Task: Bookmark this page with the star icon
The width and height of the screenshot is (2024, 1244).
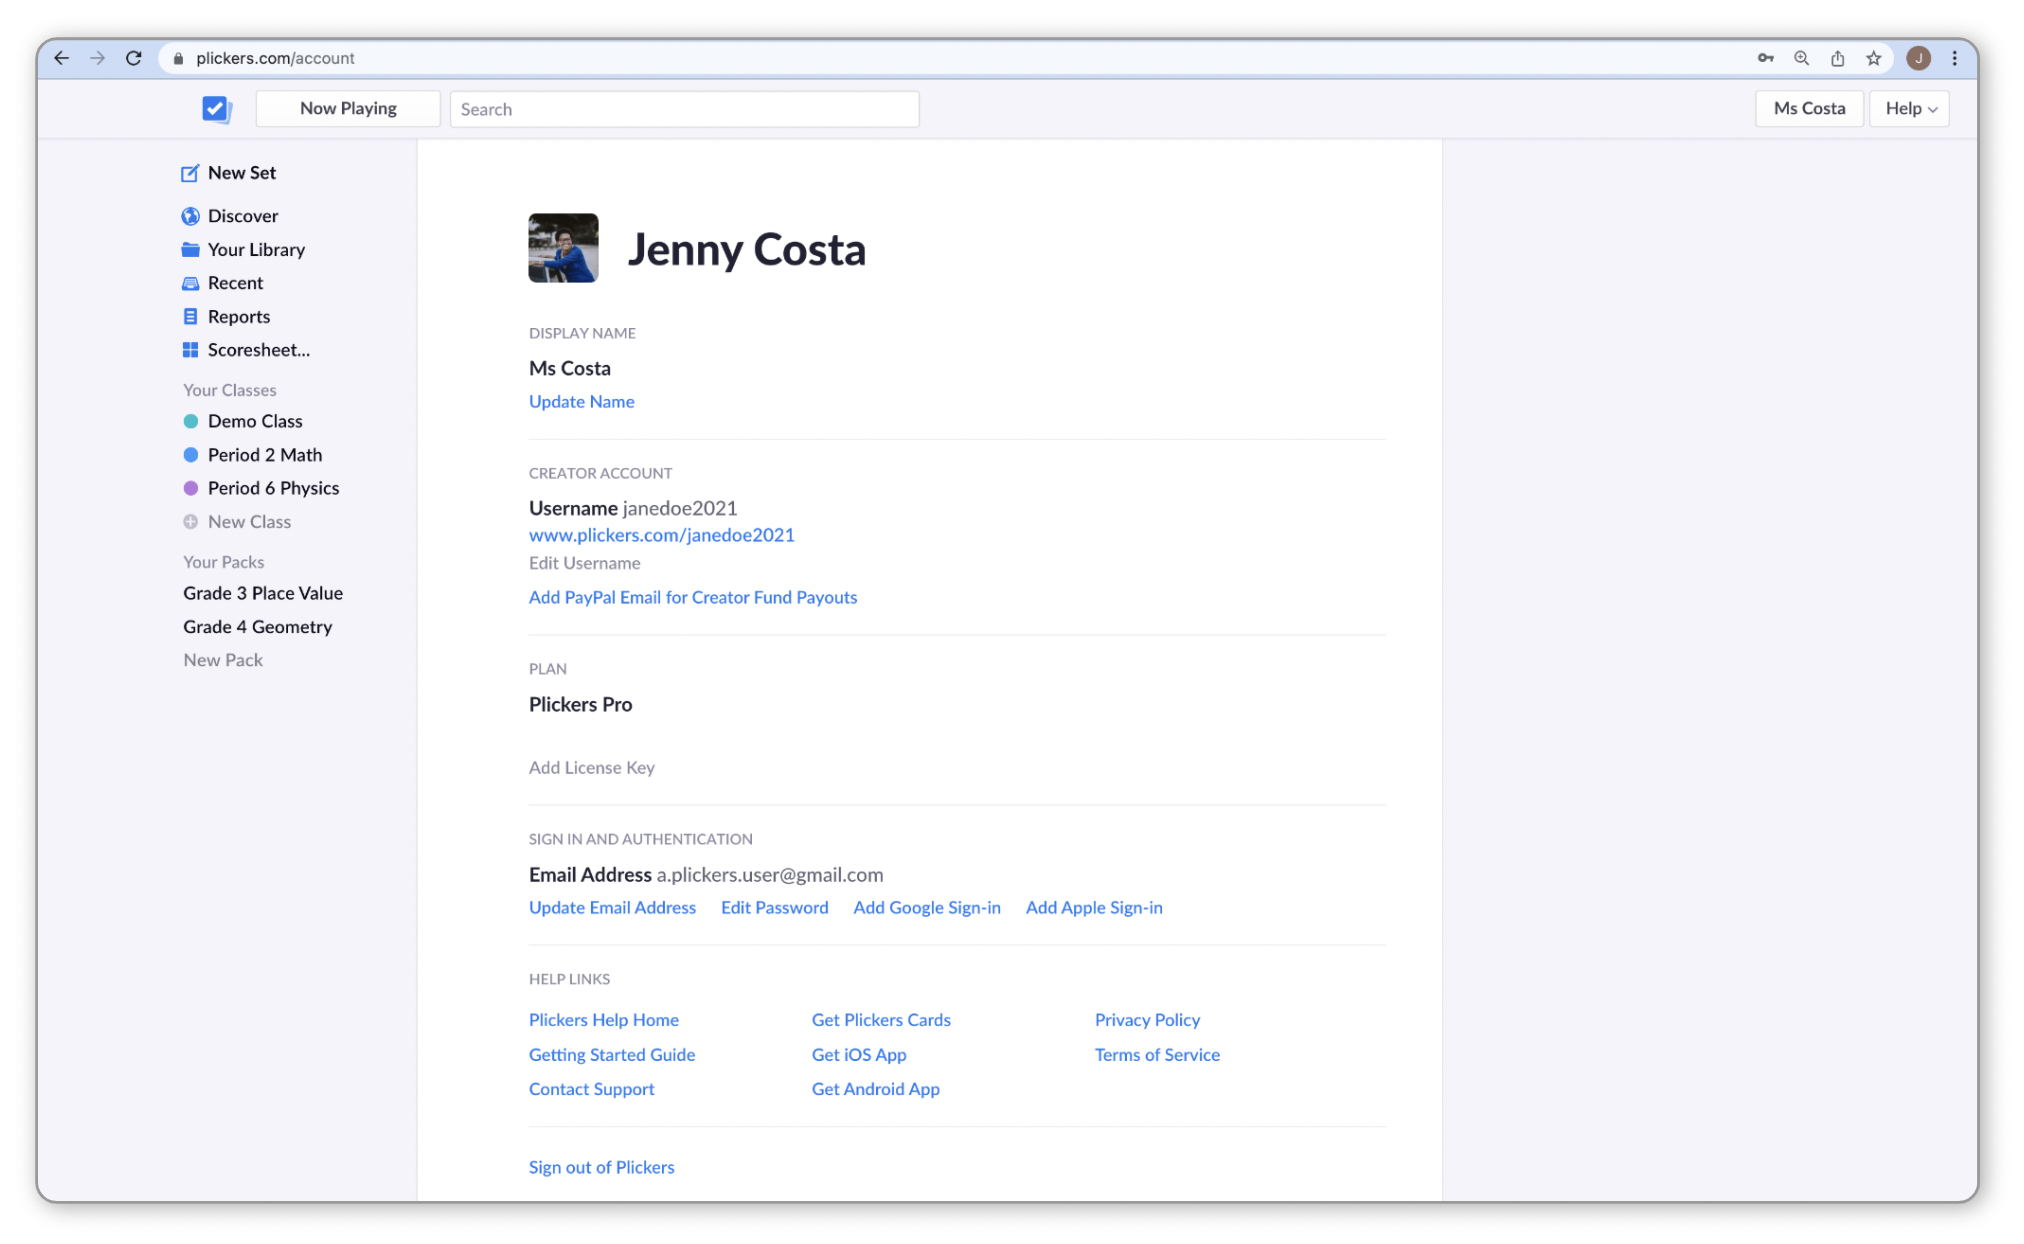Action: [x=1873, y=58]
